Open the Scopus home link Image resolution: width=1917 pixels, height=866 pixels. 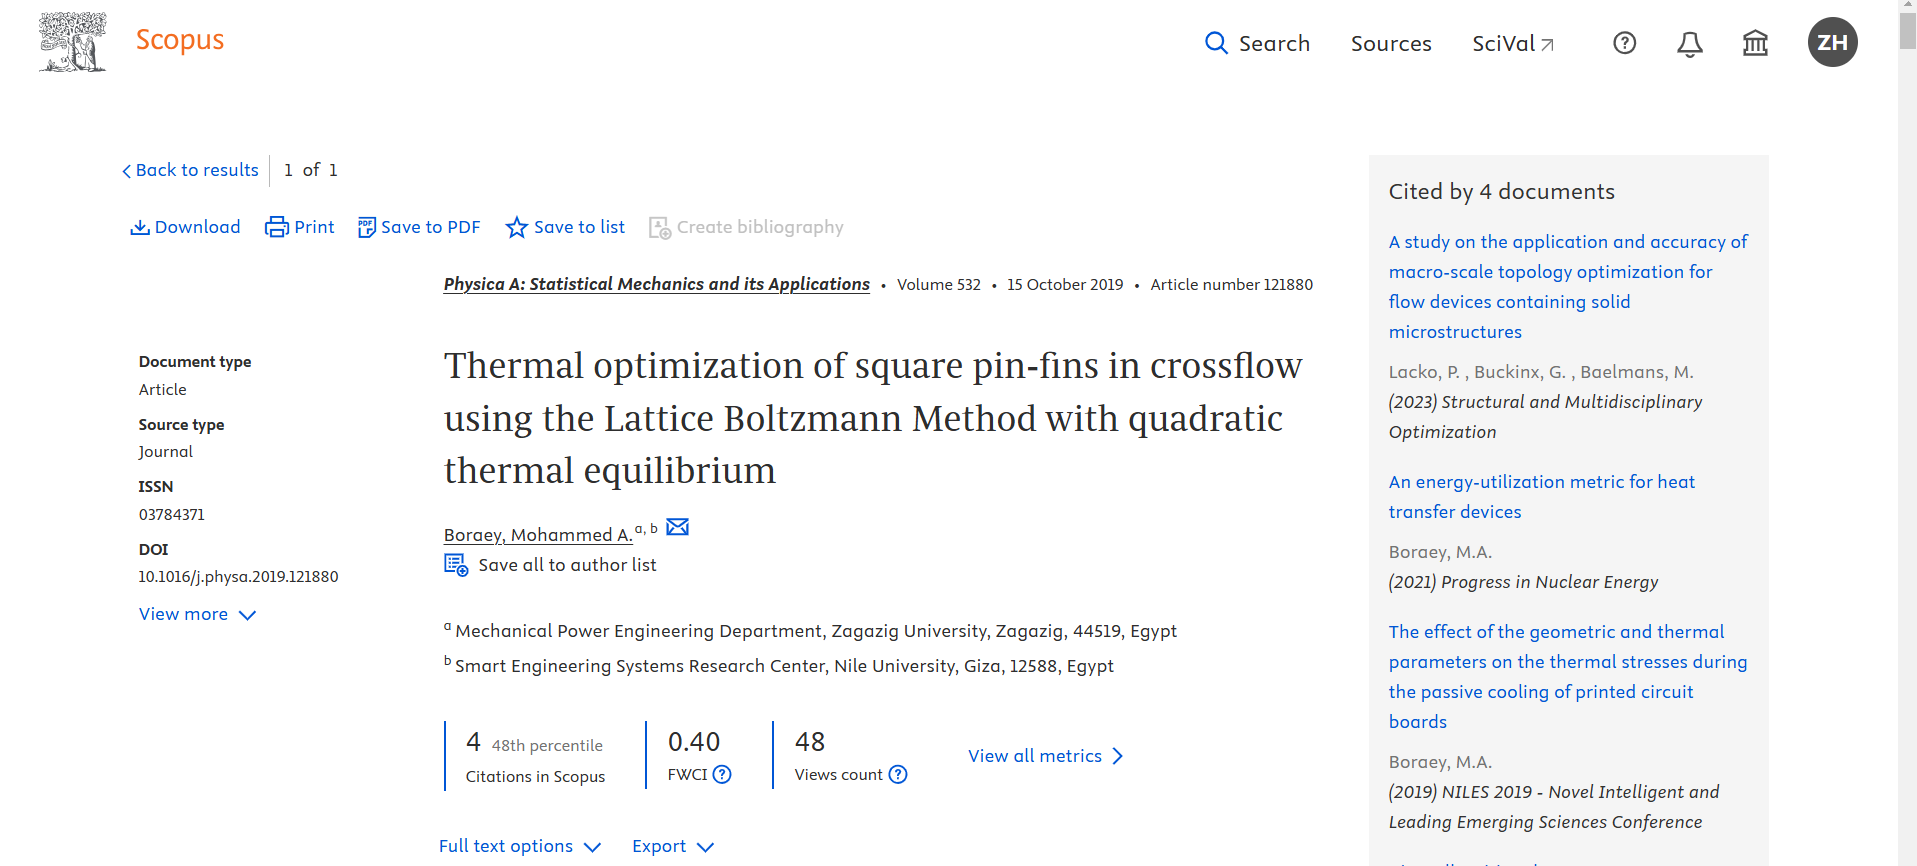[x=180, y=40]
